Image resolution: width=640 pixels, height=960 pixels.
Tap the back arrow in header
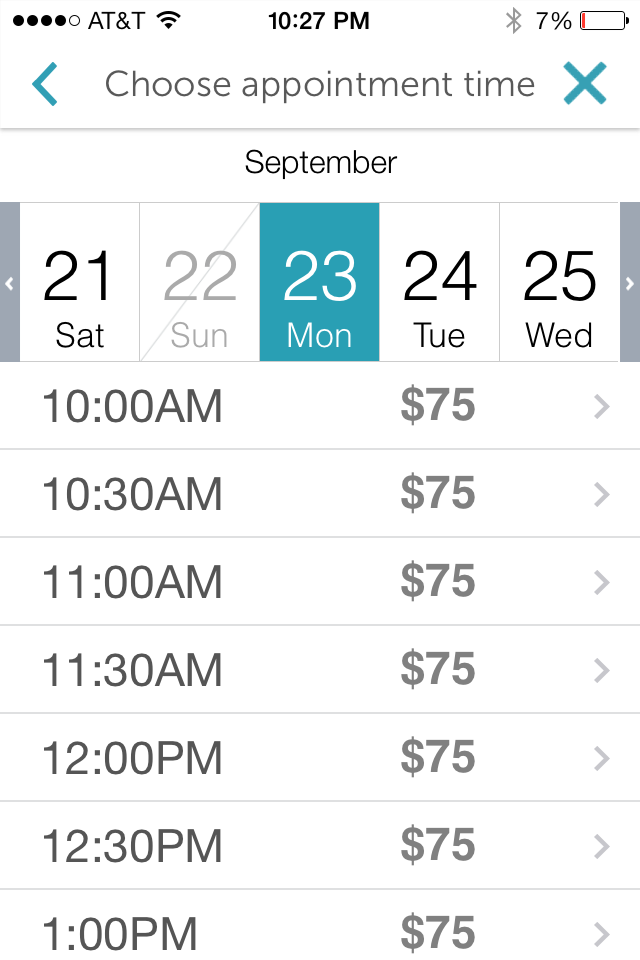point(45,84)
